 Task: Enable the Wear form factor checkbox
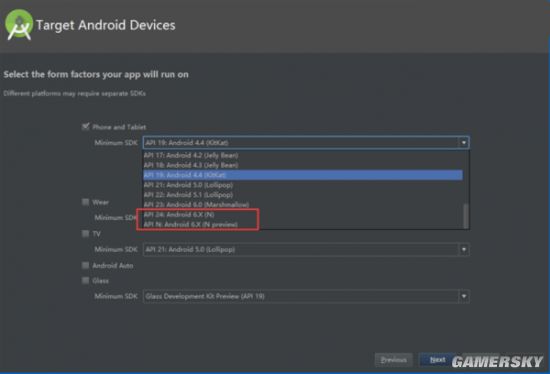coord(85,202)
